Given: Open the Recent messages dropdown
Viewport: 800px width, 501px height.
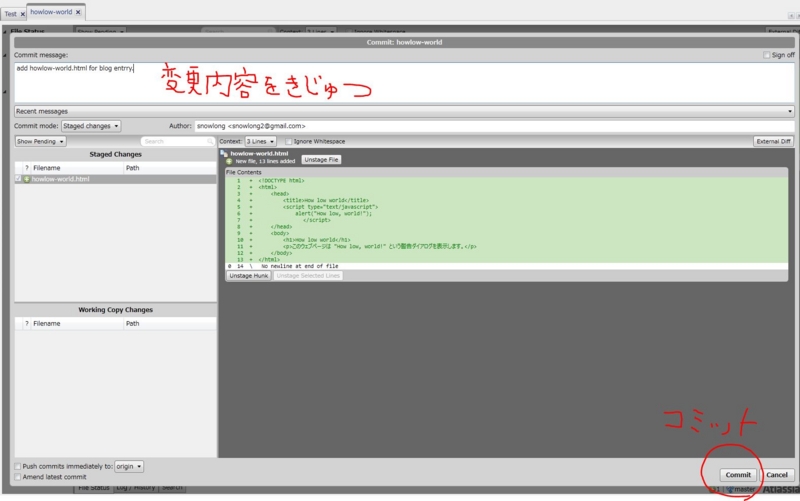Looking at the screenshot, I should (x=404, y=111).
